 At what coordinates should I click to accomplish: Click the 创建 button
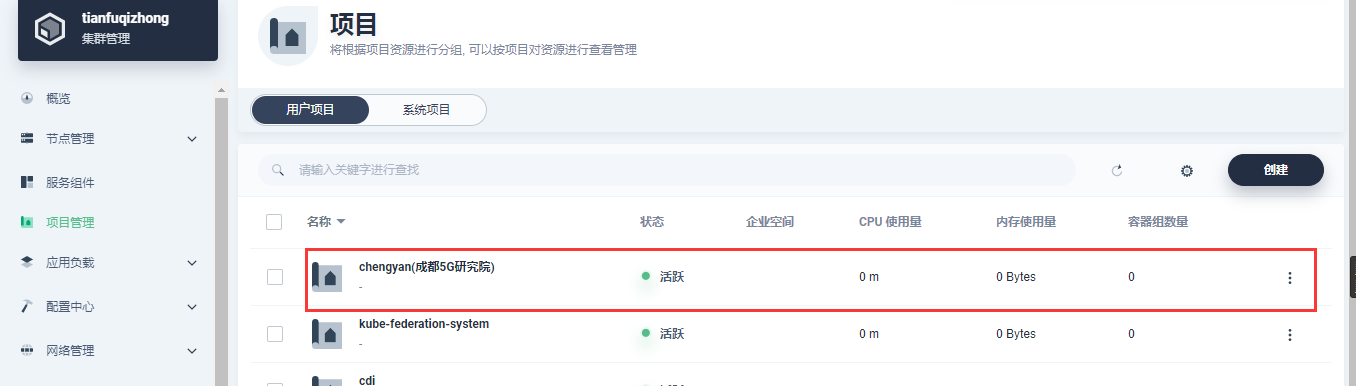[x=1276, y=170]
